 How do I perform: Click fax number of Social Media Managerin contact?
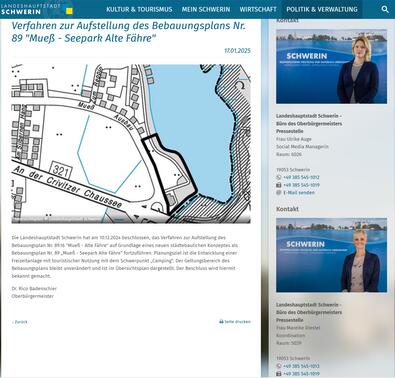tap(301, 185)
